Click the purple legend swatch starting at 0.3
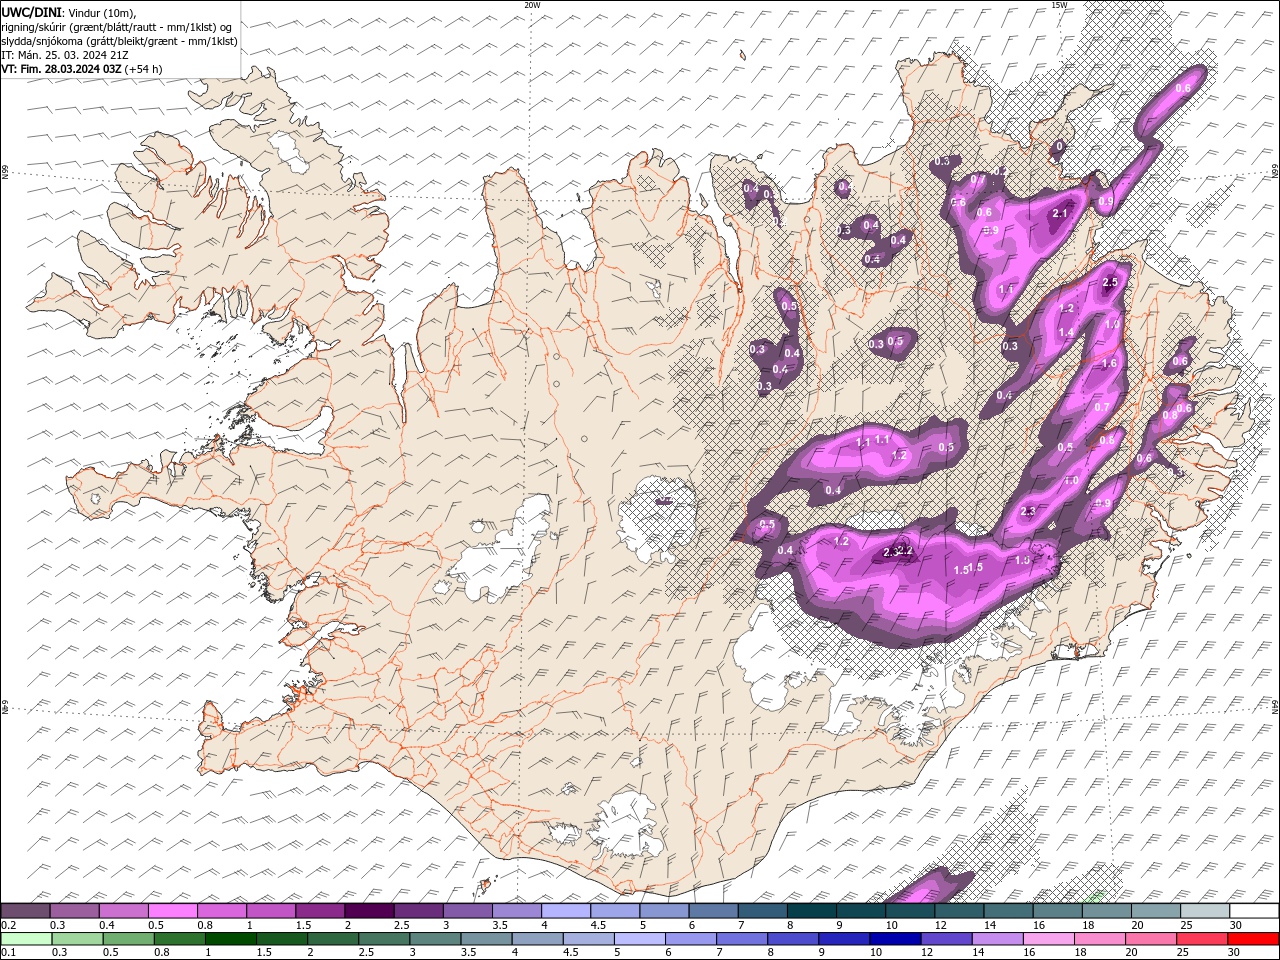The image size is (1280, 960). point(75,911)
